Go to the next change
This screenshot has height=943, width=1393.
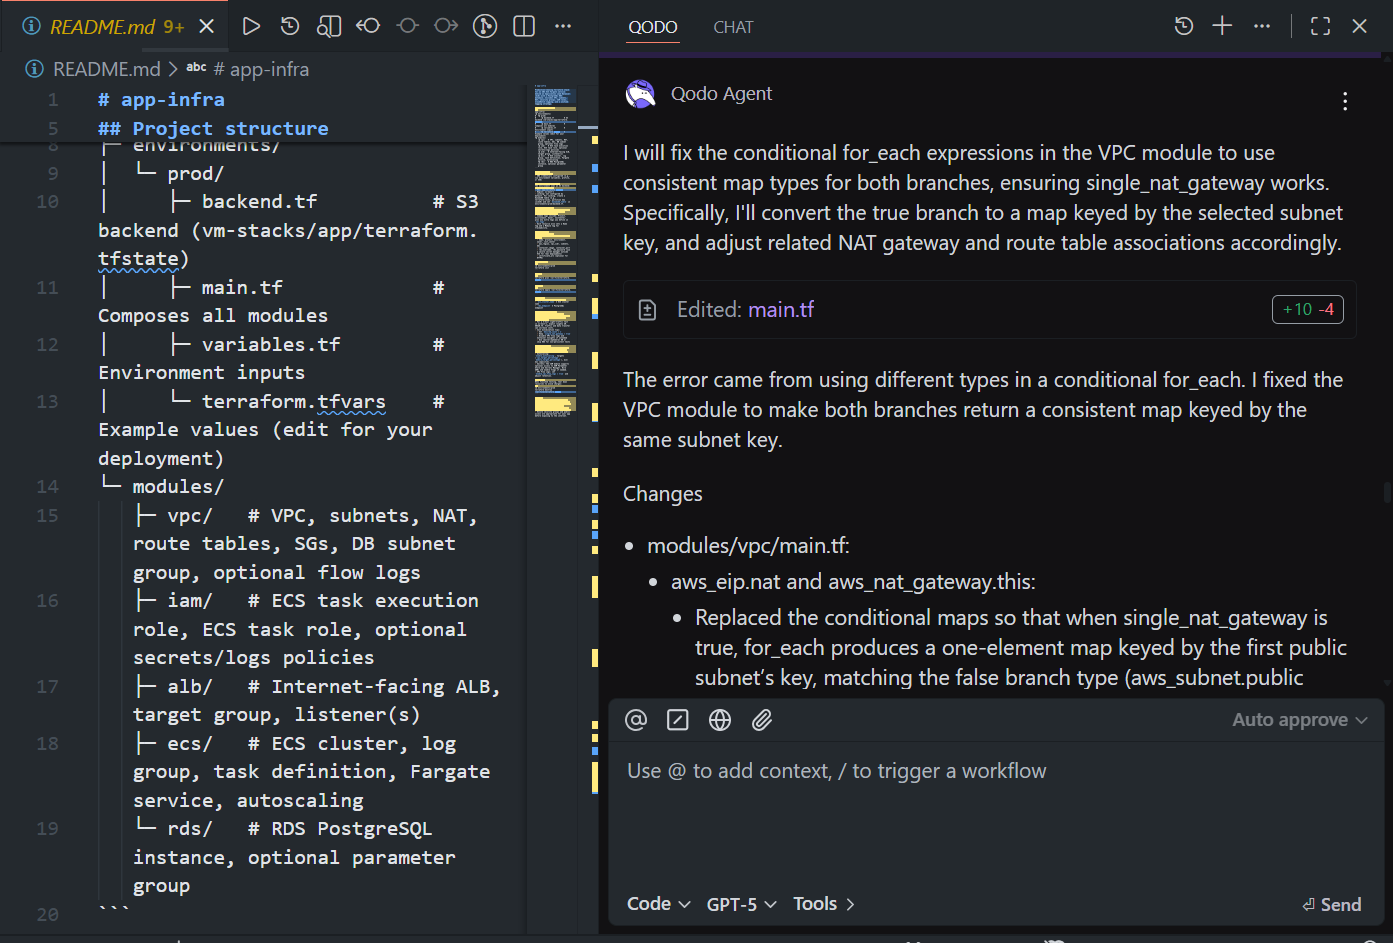(446, 26)
